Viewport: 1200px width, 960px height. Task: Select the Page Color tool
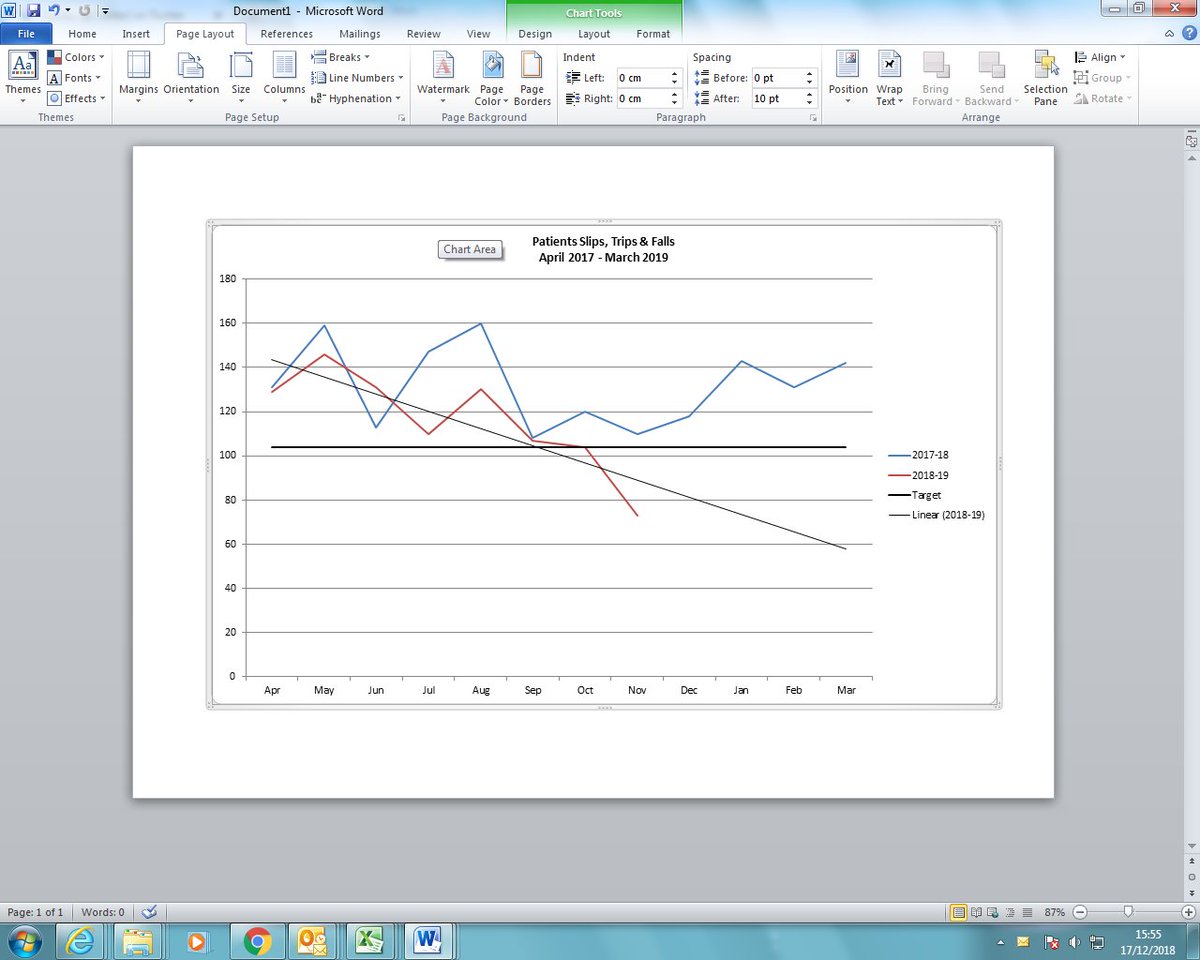[491, 77]
